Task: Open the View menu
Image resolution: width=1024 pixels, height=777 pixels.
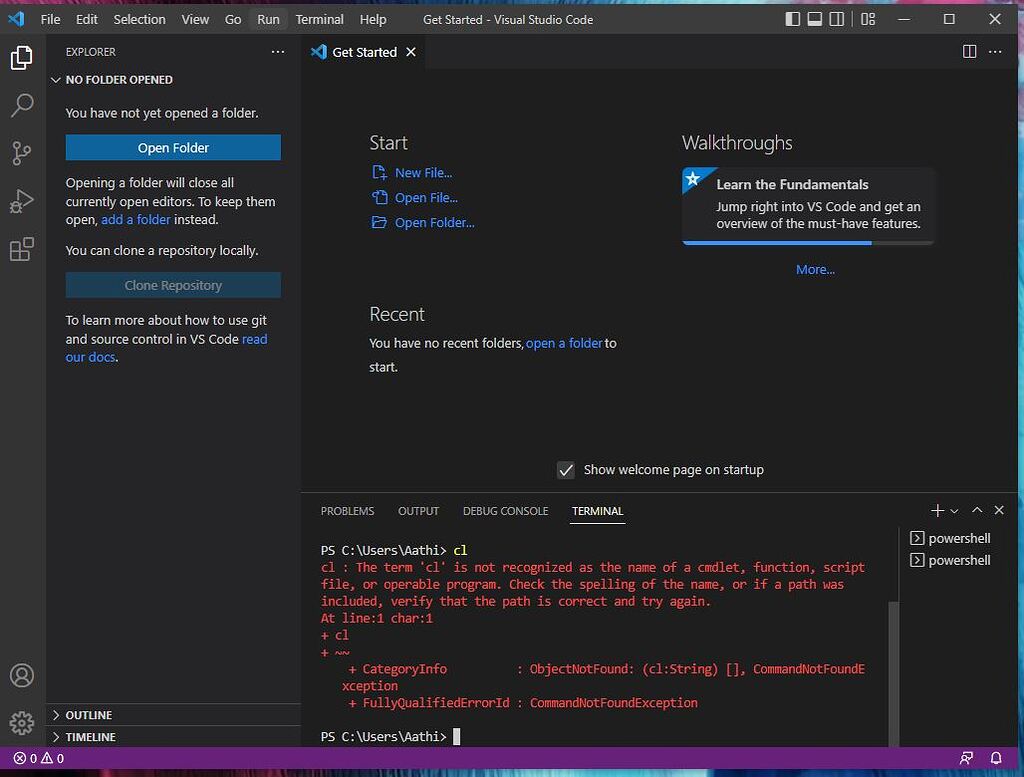Action: pos(195,19)
